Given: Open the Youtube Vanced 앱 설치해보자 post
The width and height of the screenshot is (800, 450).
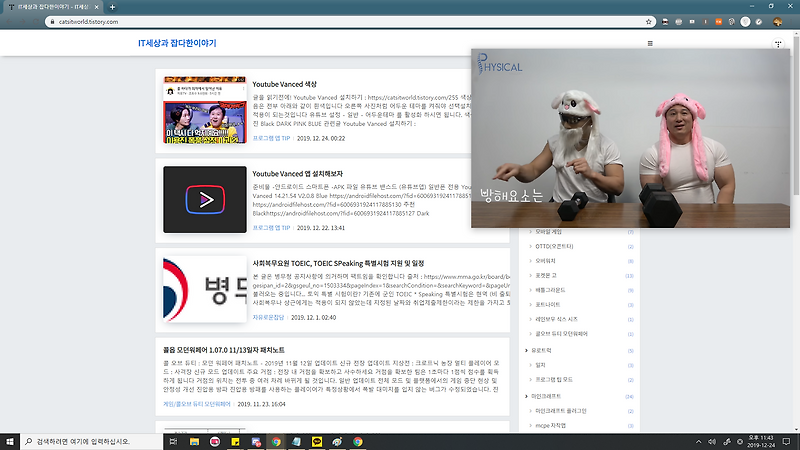Looking at the screenshot, I should pyautogui.click(x=297, y=174).
